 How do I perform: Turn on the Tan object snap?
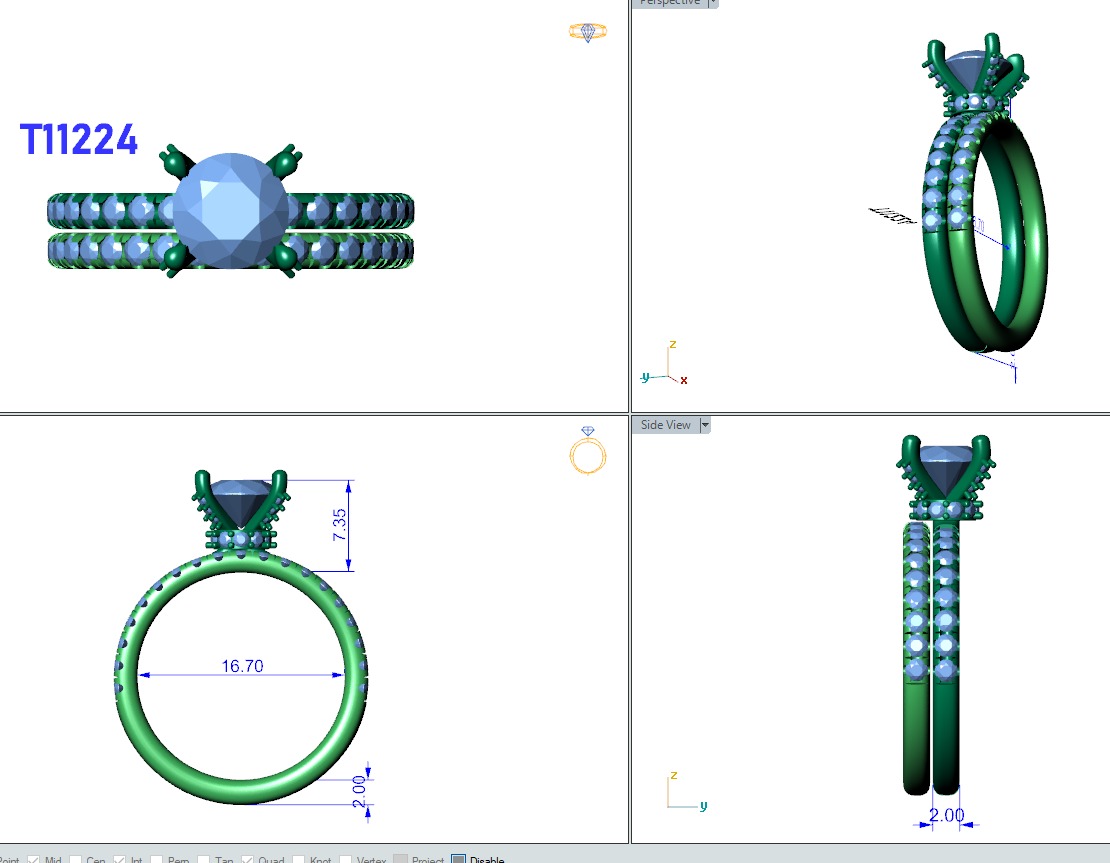pos(204,859)
